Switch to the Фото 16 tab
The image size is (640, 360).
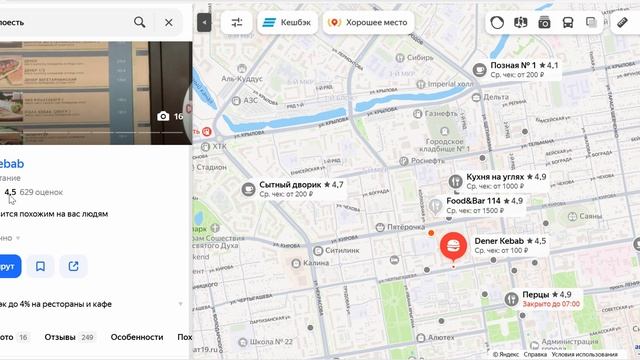point(14,337)
